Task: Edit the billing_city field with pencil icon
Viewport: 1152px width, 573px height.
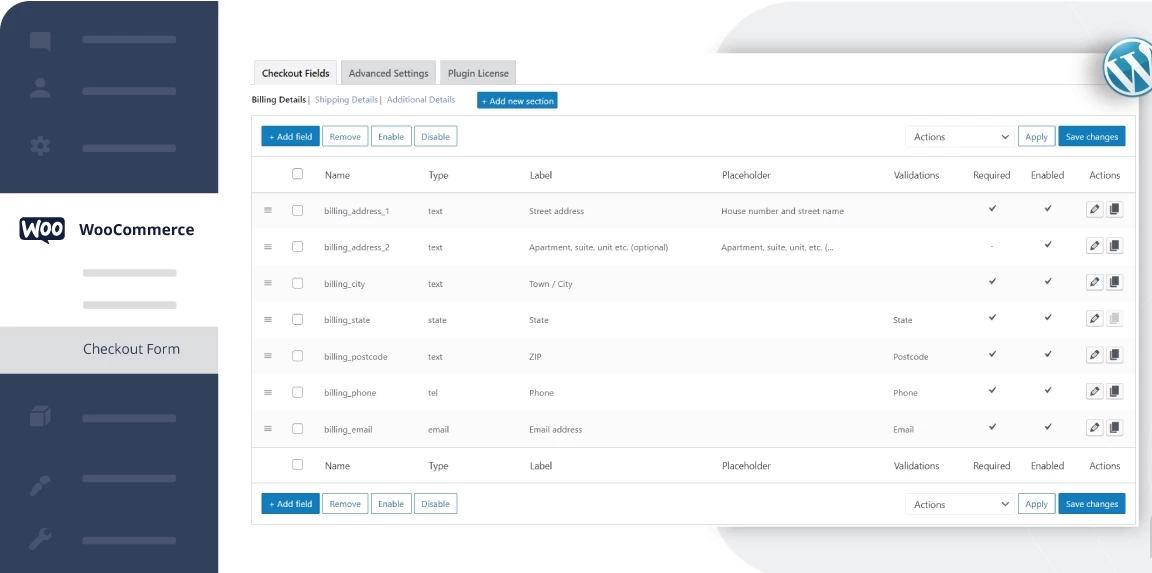Action: tap(1095, 282)
